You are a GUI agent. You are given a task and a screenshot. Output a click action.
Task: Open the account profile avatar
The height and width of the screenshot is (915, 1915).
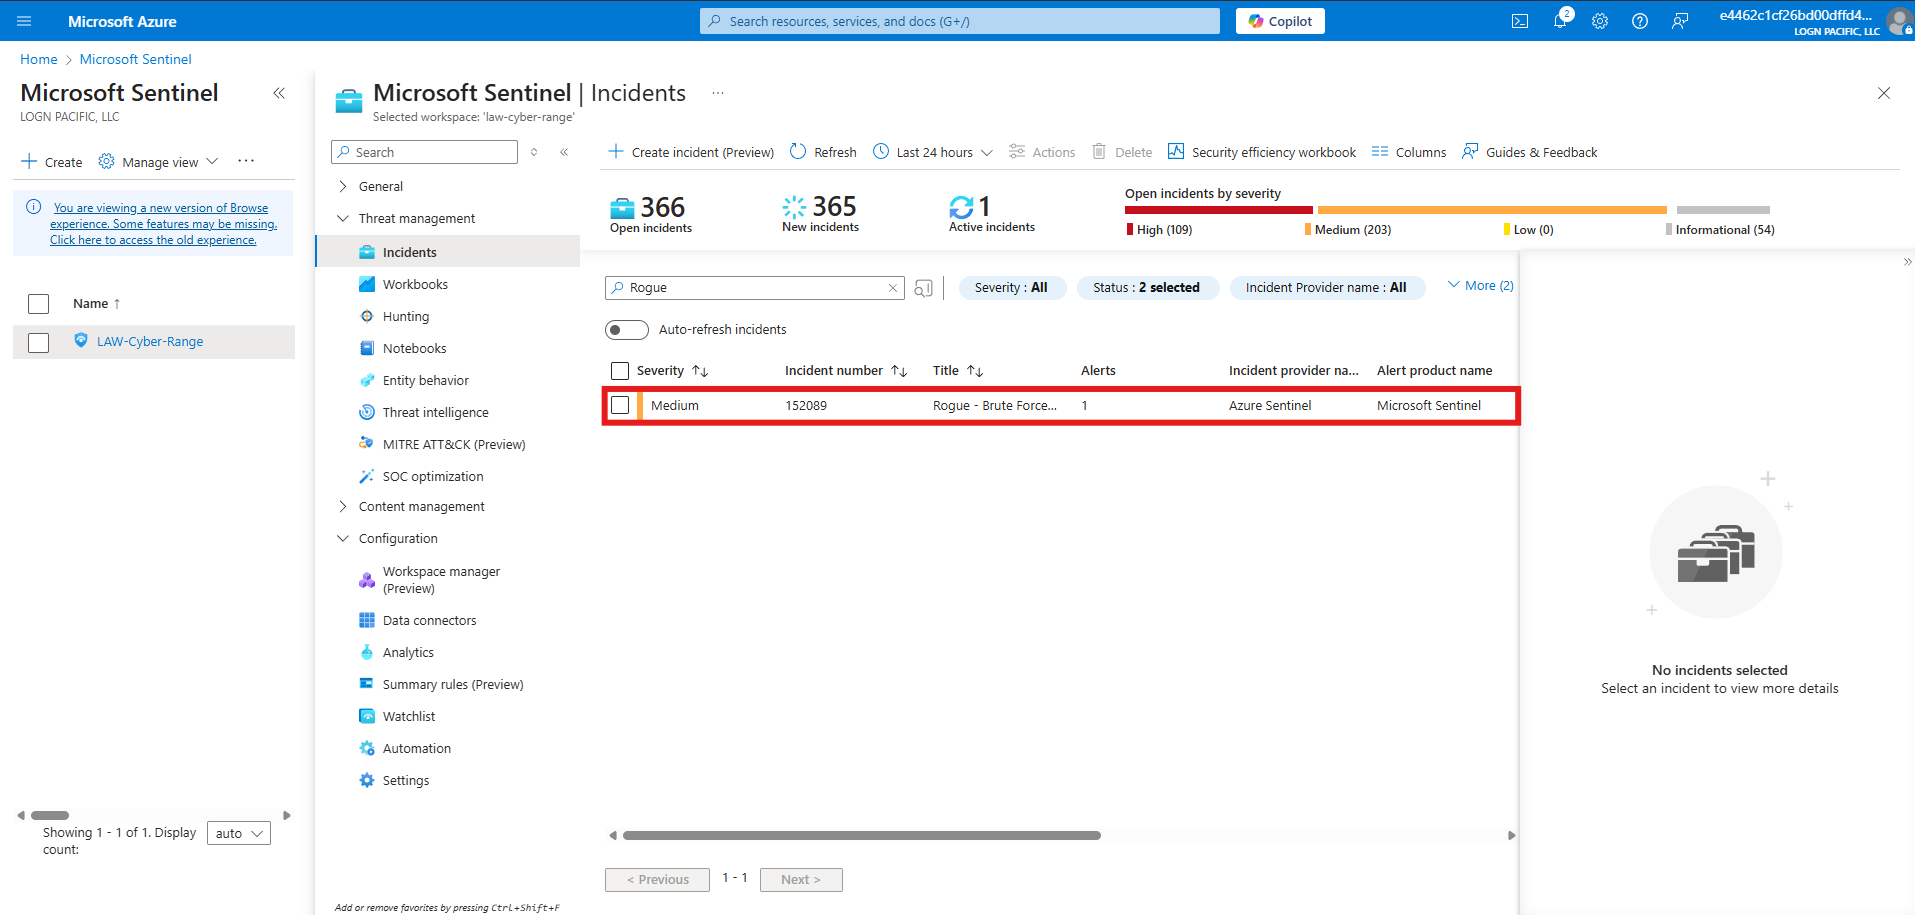(x=1898, y=21)
